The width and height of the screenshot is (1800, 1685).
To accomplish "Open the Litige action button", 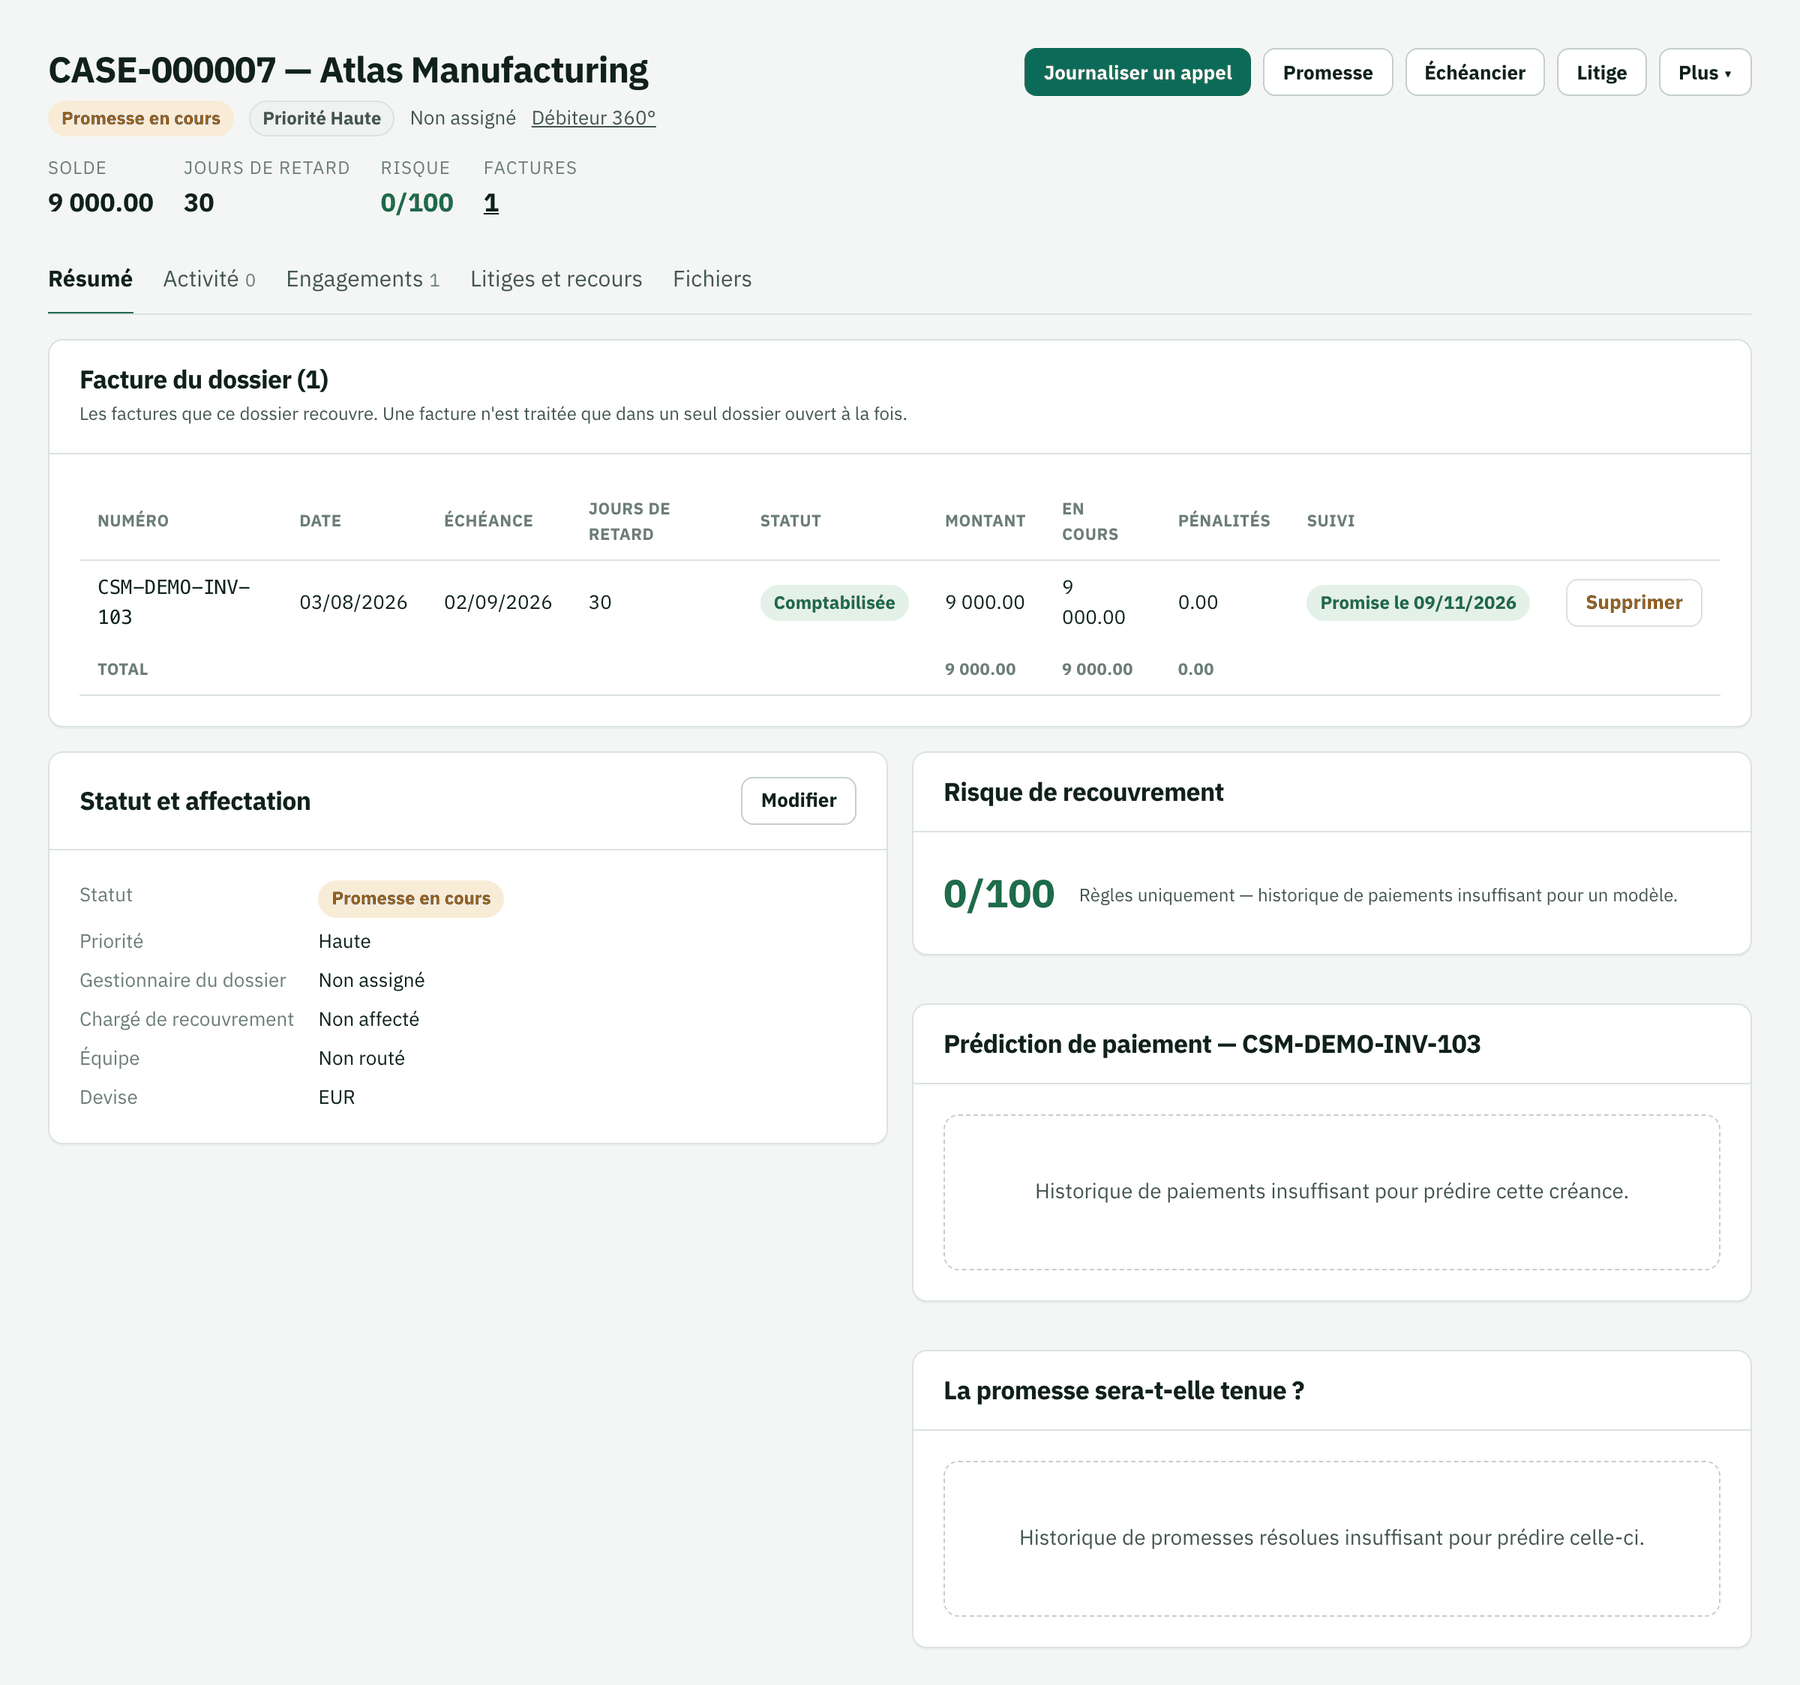I will click(1601, 72).
